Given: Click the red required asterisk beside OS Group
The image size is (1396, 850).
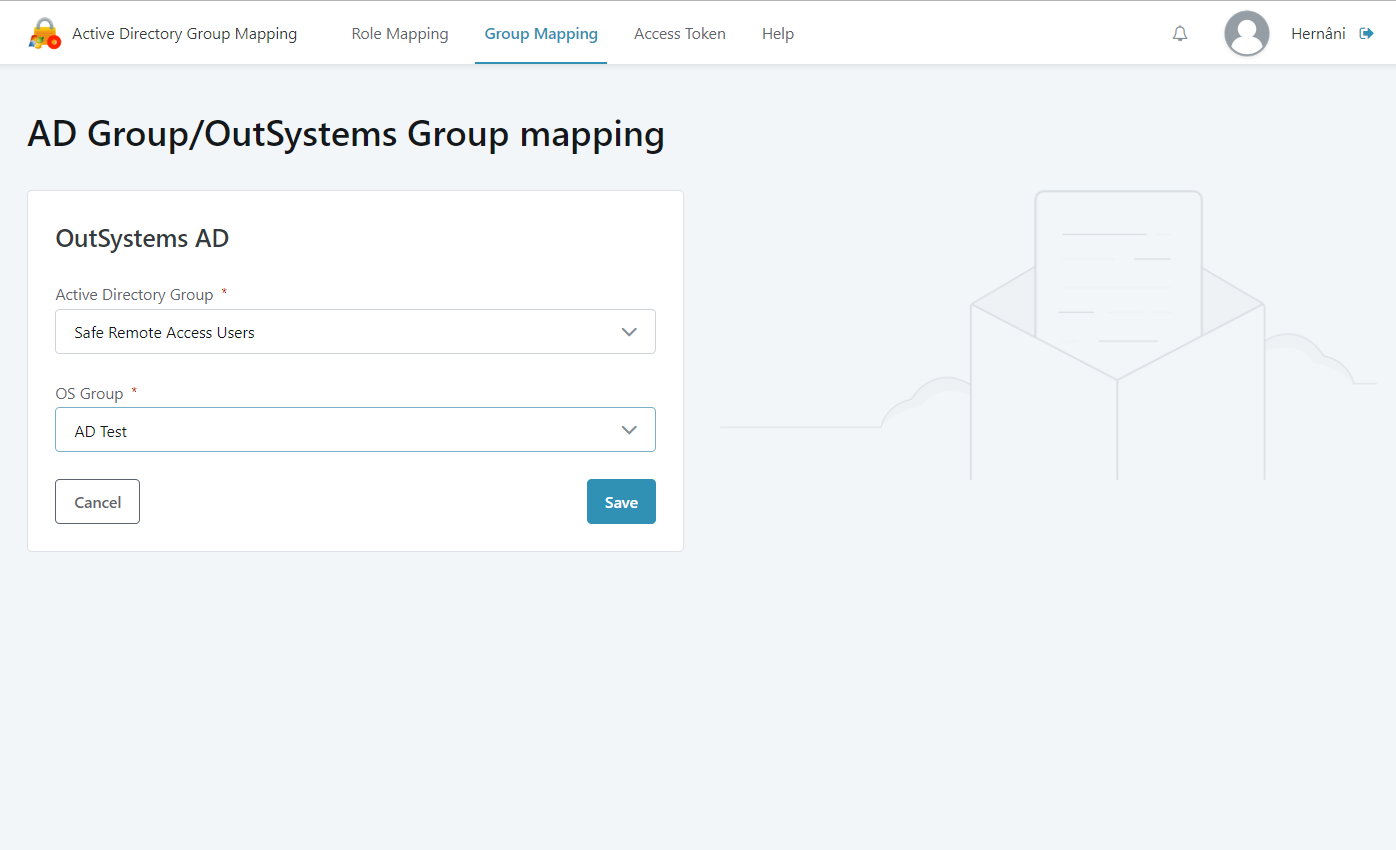Looking at the screenshot, I should click(x=133, y=390).
